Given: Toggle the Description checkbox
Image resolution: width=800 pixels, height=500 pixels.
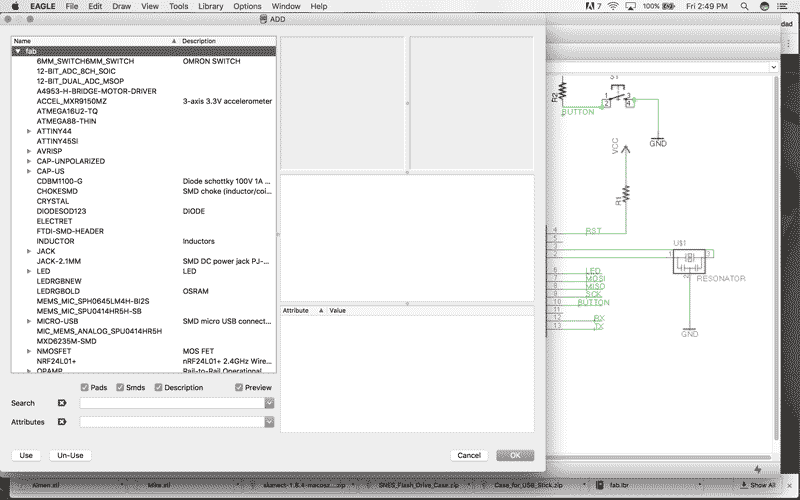Looking at the screenshot, I should pyautogui.click(x=159, y=388).
